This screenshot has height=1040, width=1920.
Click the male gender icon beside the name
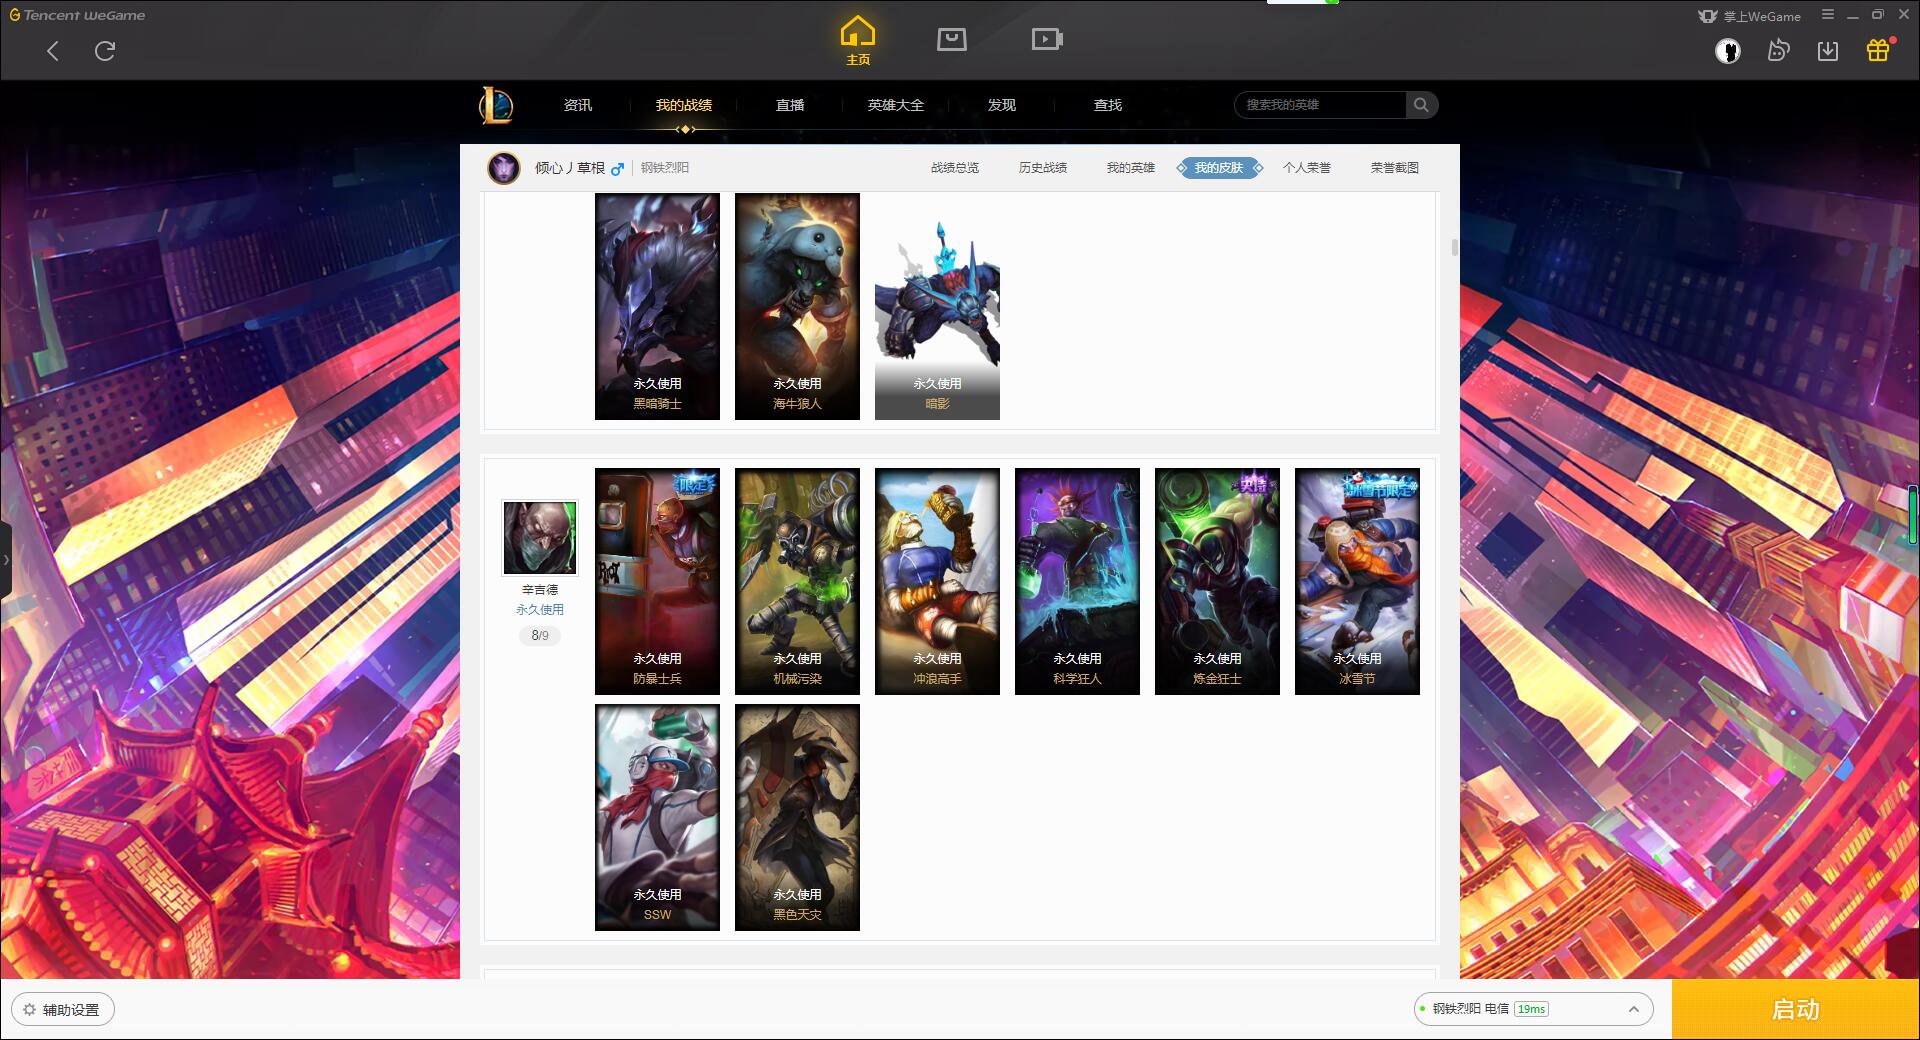point(617,169)
